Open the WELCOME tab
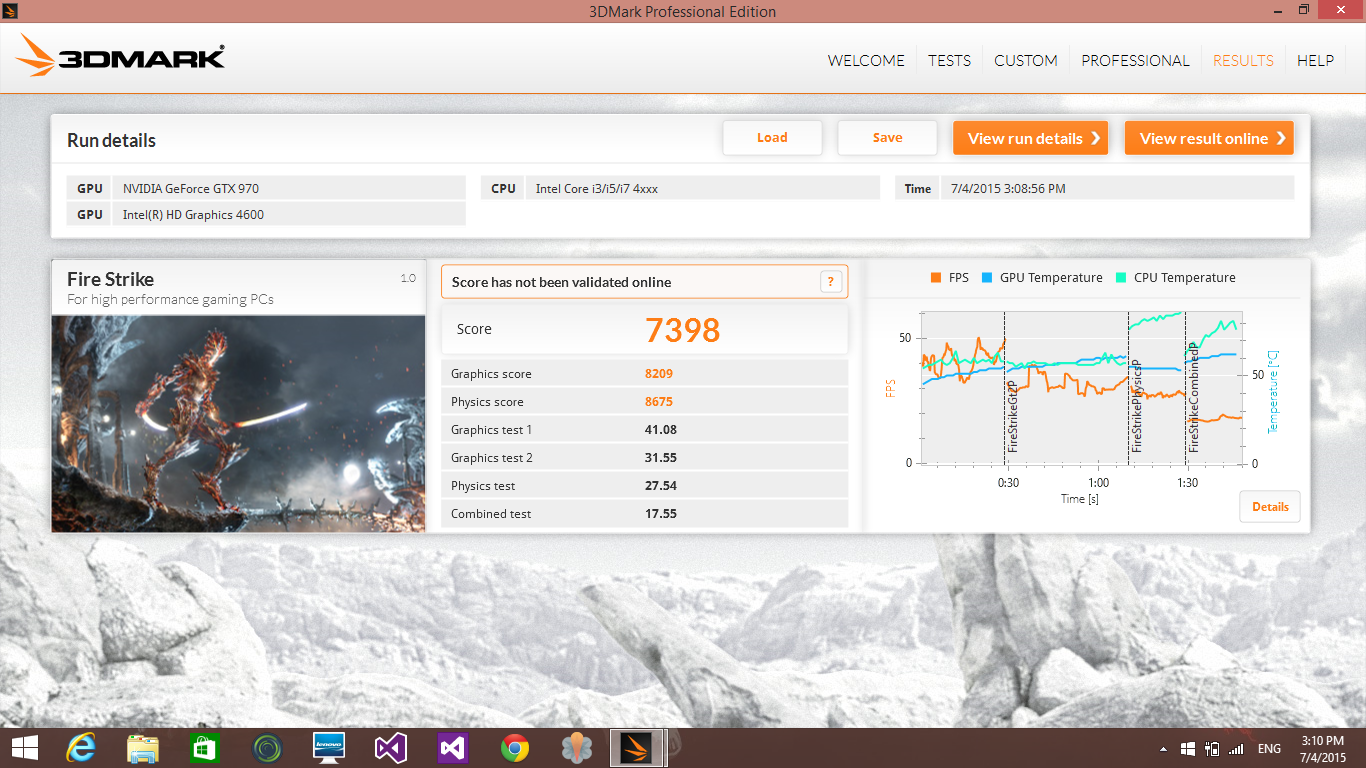The width and height of the screenshot is (1366, 768). 866,60
